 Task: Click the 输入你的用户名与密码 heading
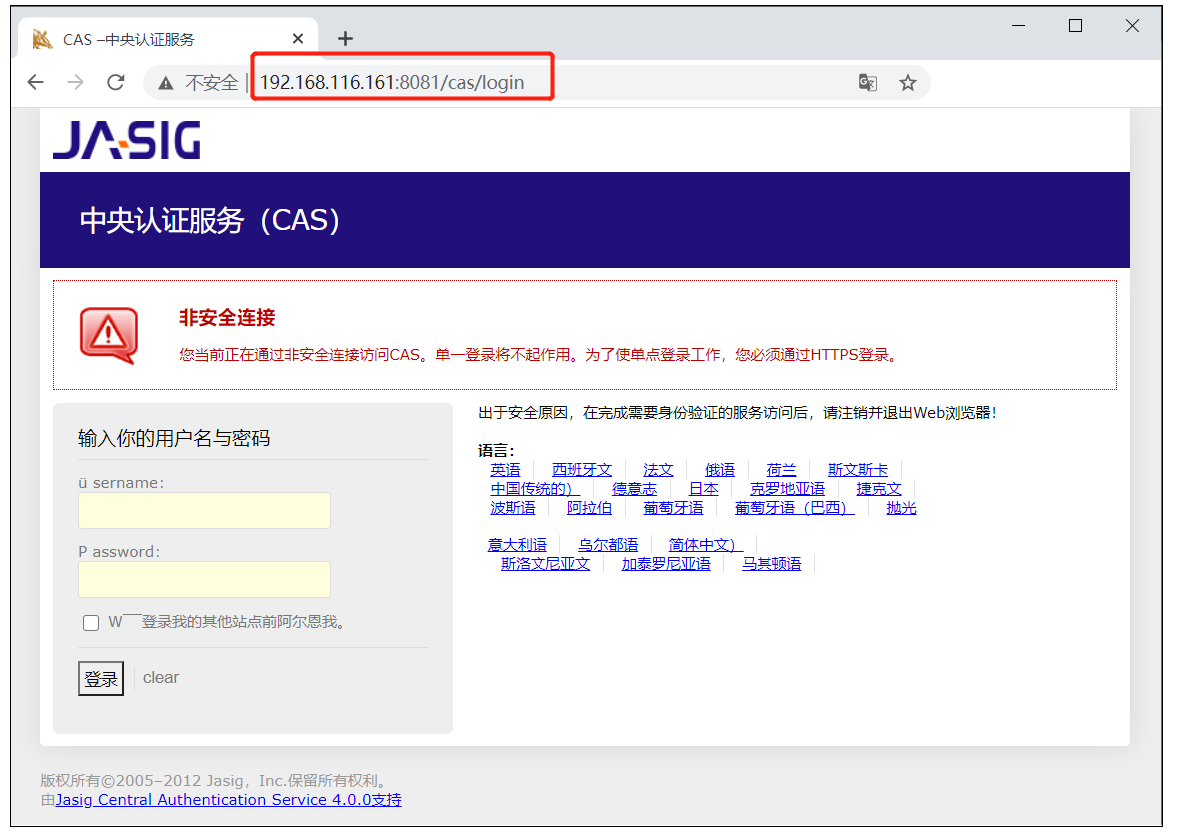click(x=174, y=438)
